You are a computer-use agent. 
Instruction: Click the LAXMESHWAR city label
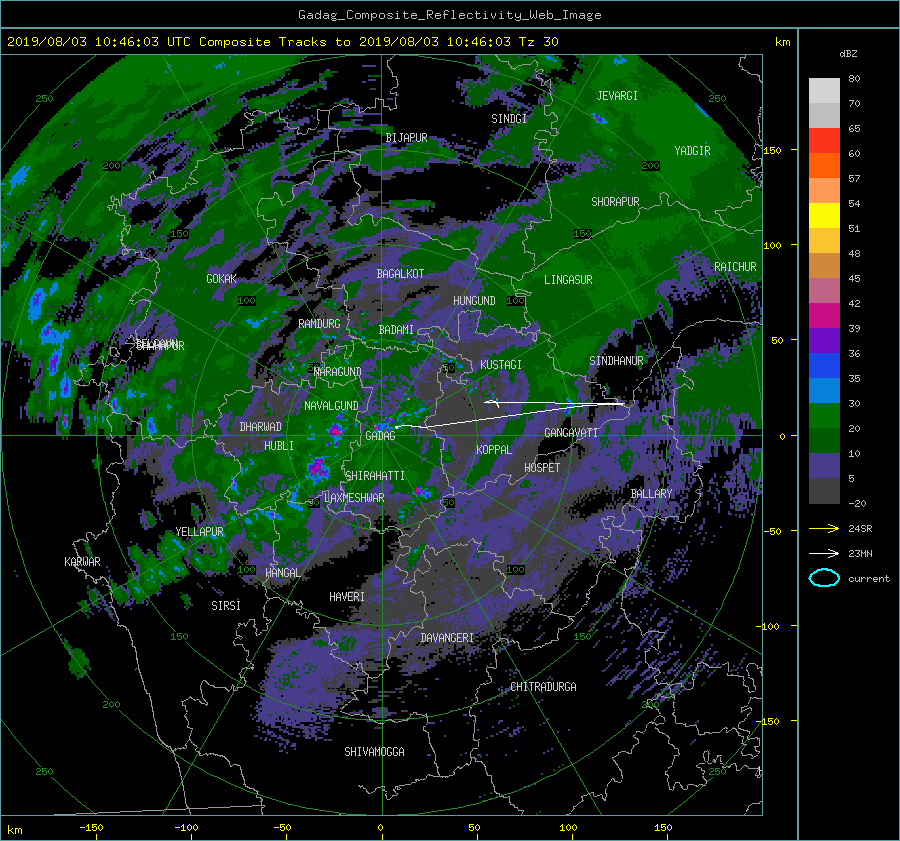[x=354, y=498]
